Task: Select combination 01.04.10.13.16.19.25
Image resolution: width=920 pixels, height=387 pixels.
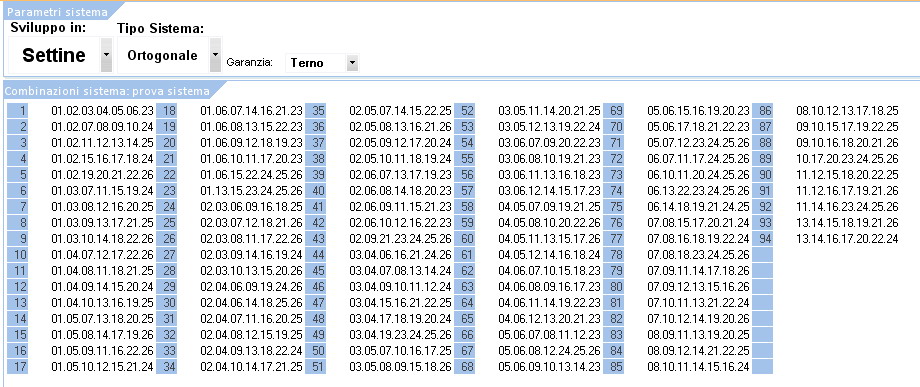Action: click(103, 303)
